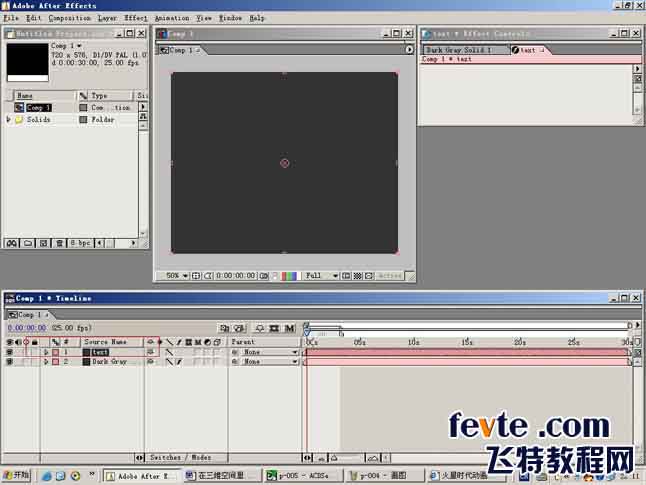Switch to Adobe After Effects taskbar button
Image resolution: width=646 pixels, height=485 pixels.
point(141,476)
